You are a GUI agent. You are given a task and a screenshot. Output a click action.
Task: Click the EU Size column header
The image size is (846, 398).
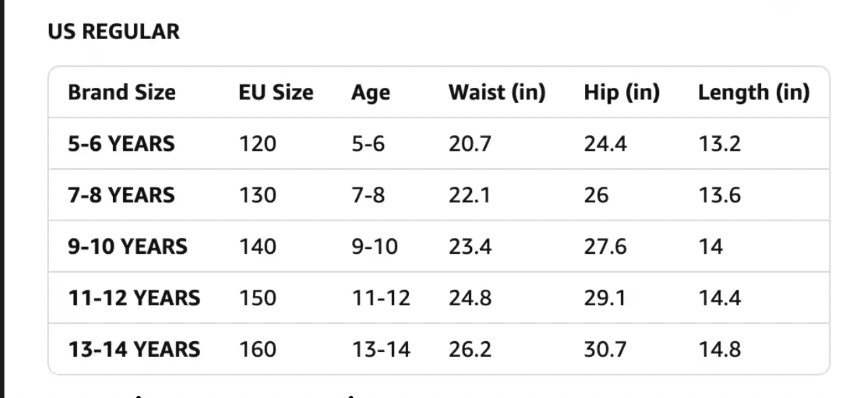(x=276, y=92)
